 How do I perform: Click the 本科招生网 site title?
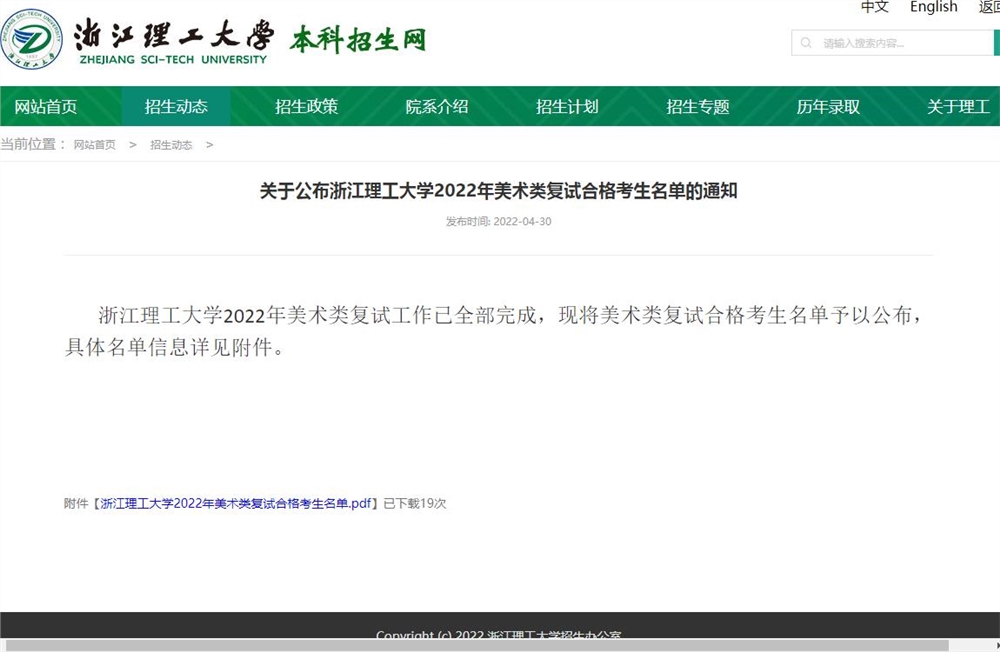[x=358, y=40]
